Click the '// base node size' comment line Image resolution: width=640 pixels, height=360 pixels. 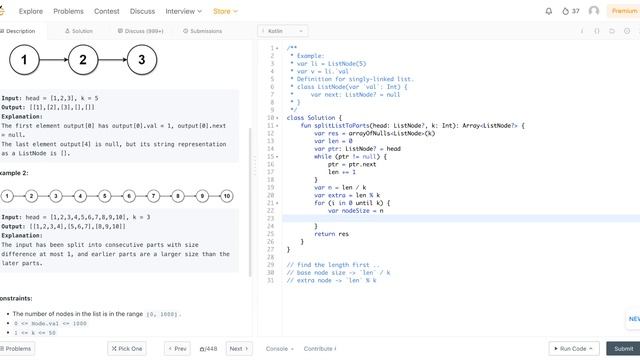(338, 273)
